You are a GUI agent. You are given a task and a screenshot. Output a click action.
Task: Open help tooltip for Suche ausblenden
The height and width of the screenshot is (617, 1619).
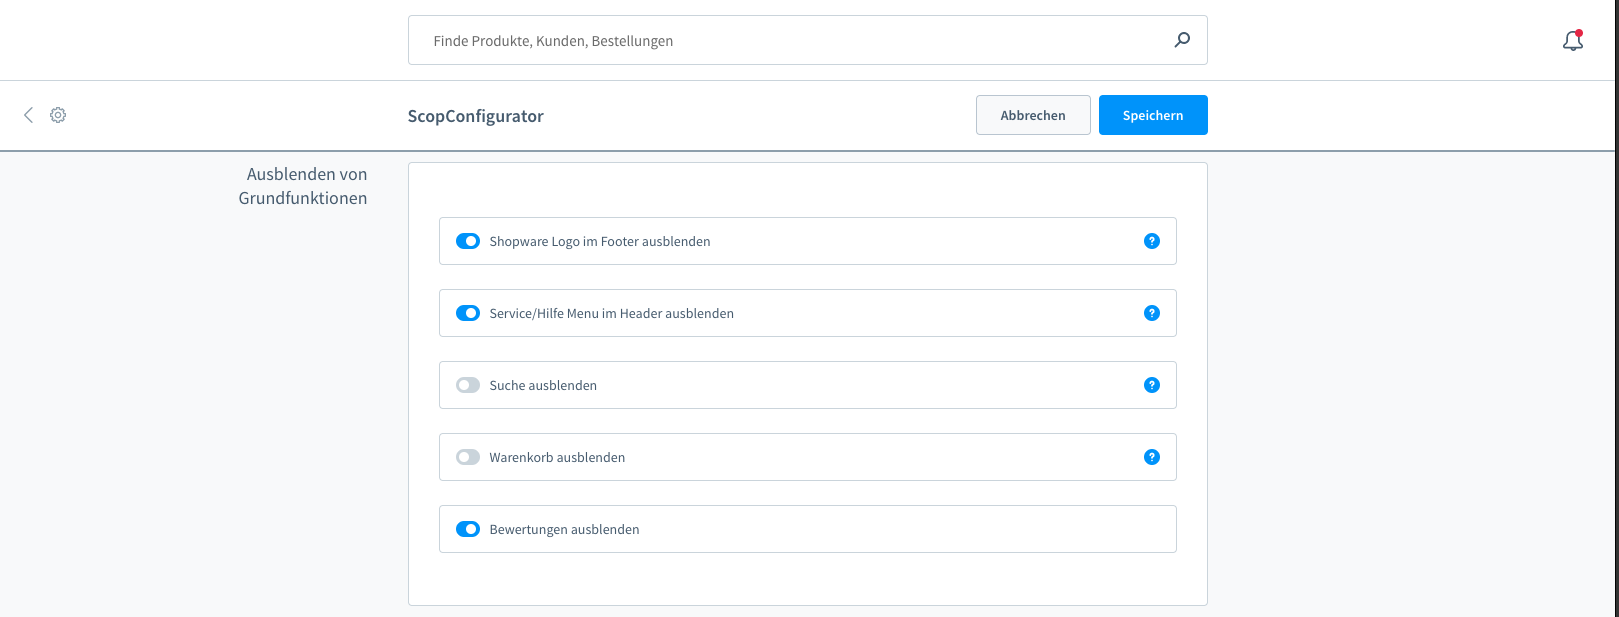point(1152,385)
